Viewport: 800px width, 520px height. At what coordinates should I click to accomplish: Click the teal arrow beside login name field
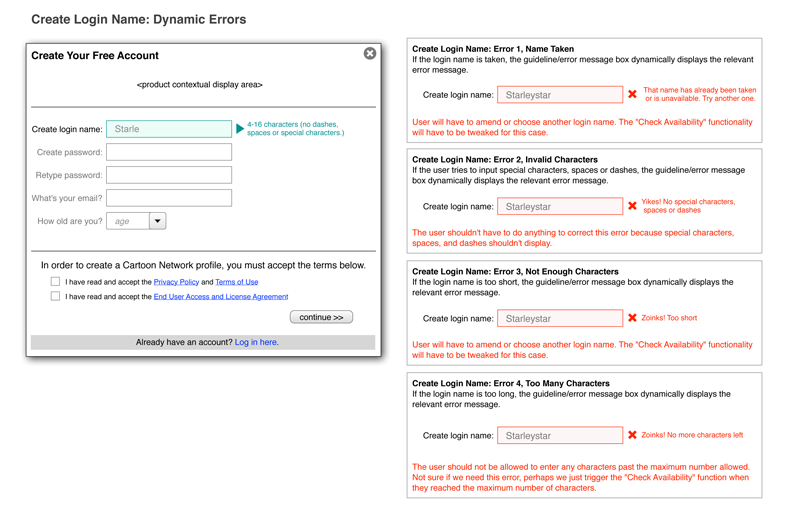coord(240,129)
